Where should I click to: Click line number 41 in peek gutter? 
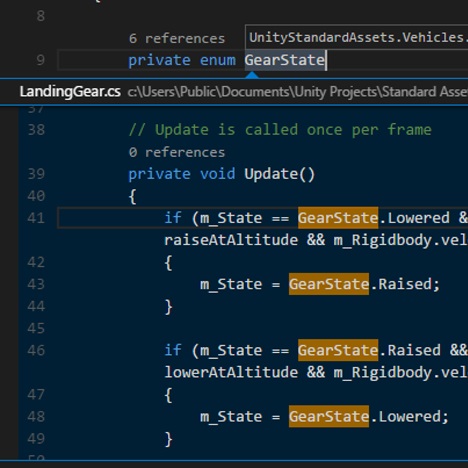click(x=36, y=218)
